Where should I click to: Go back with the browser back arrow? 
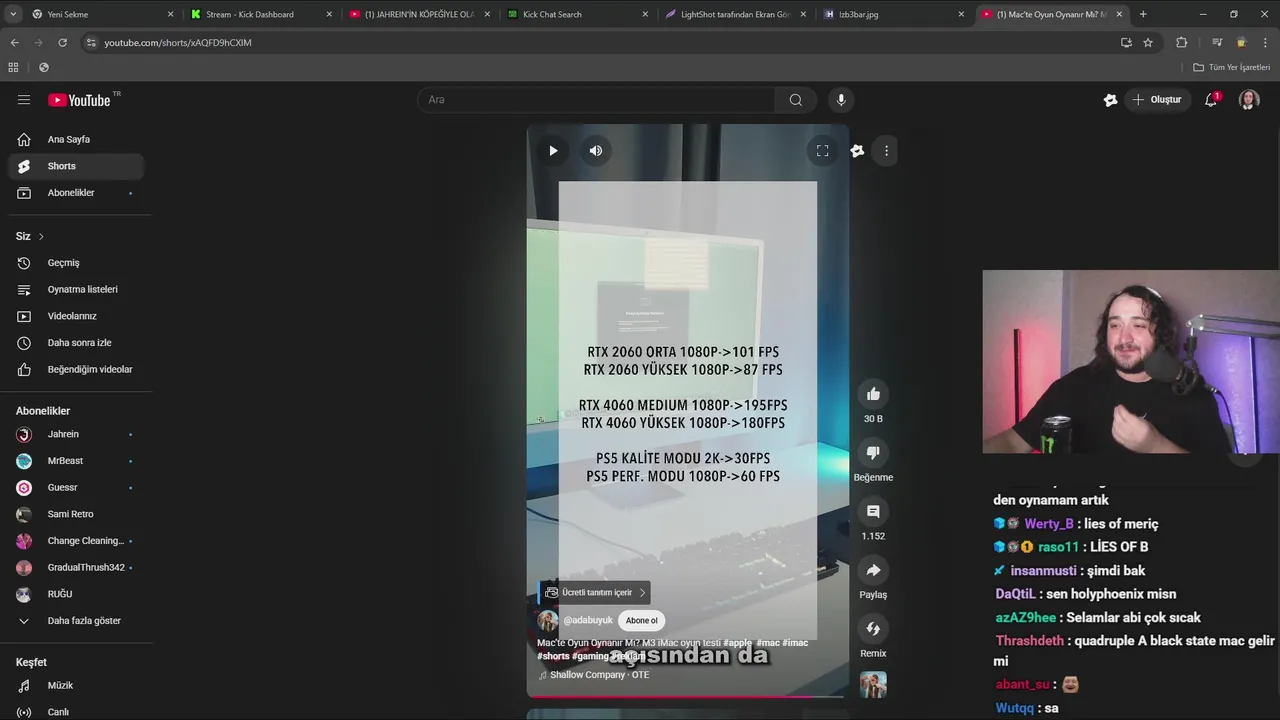tap(14, 43)
